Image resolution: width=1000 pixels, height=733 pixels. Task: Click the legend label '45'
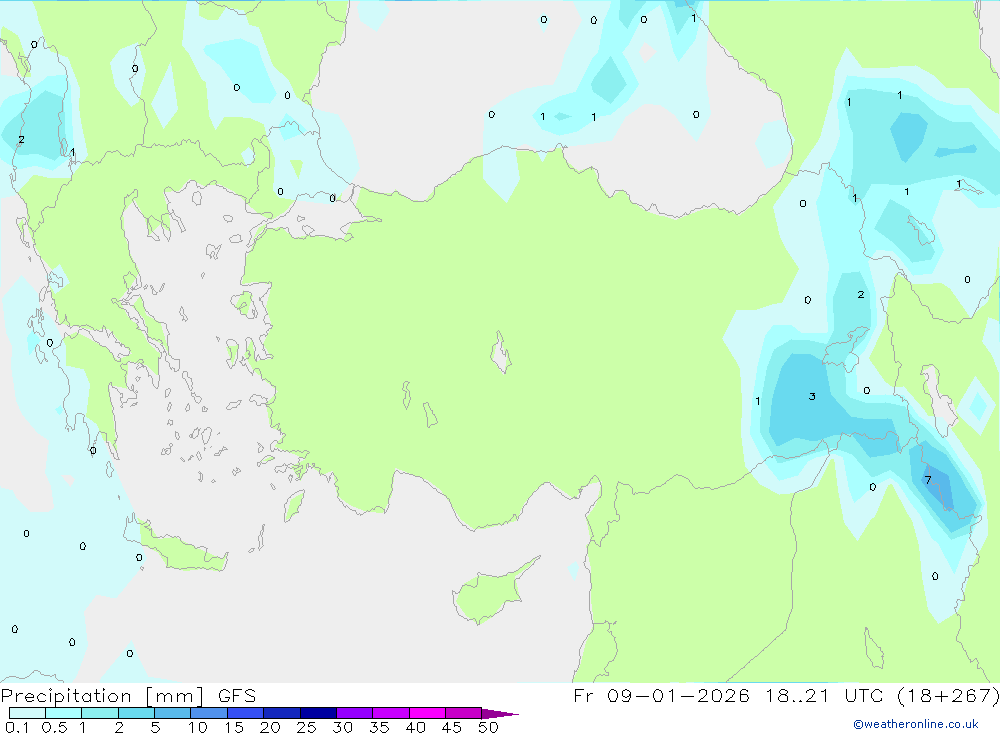coord(452,727)
